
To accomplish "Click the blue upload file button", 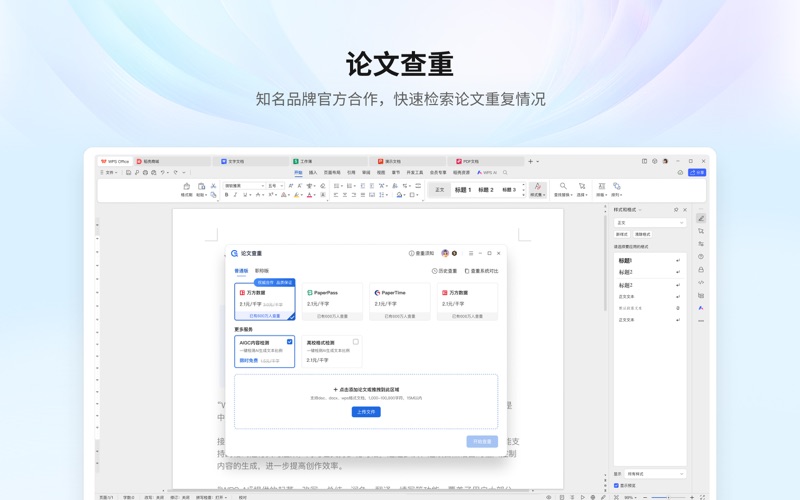I will [366, 412].
